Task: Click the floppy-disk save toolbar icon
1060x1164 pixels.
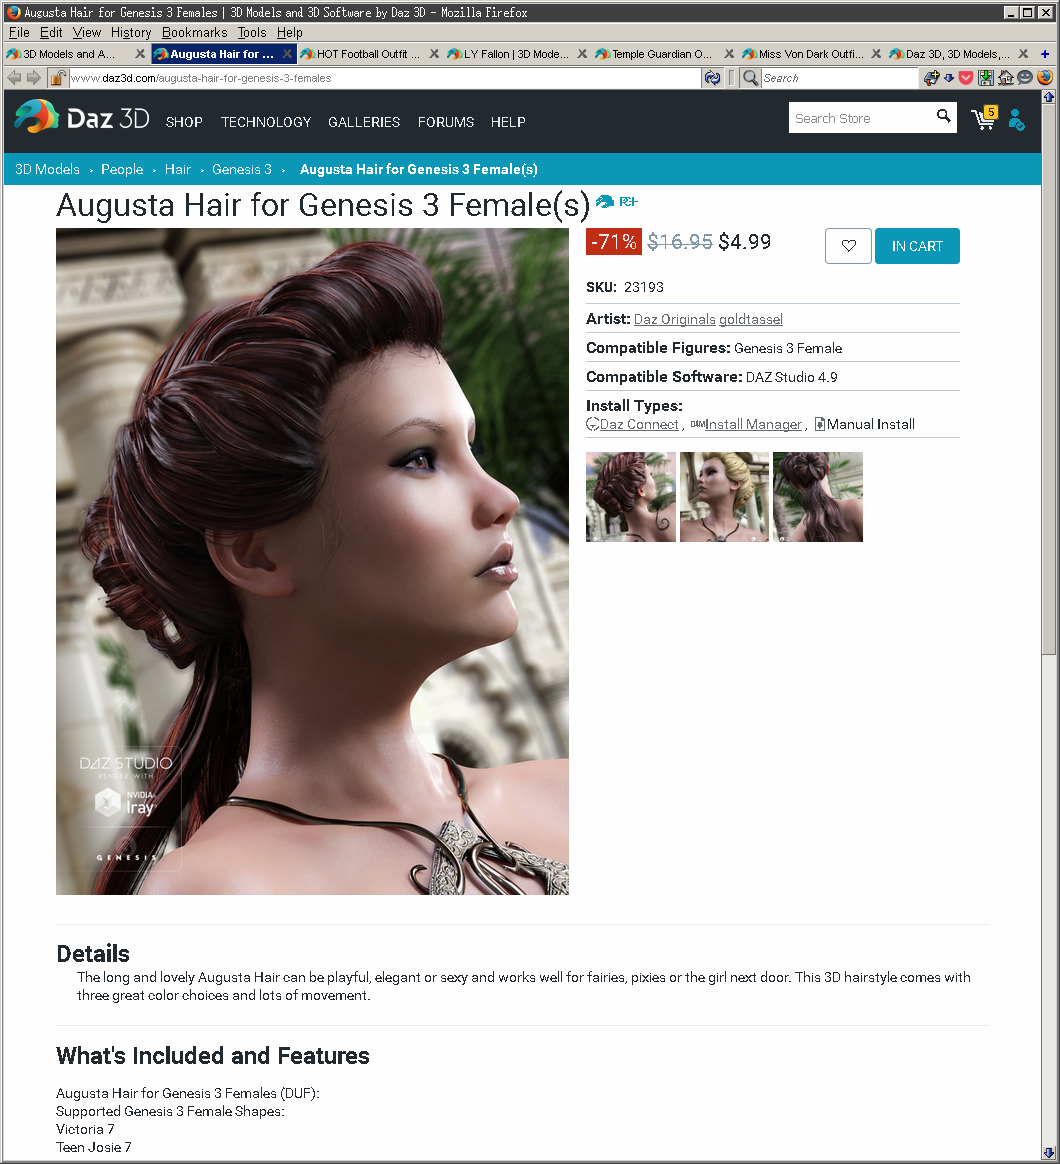Action: (986, 78)
